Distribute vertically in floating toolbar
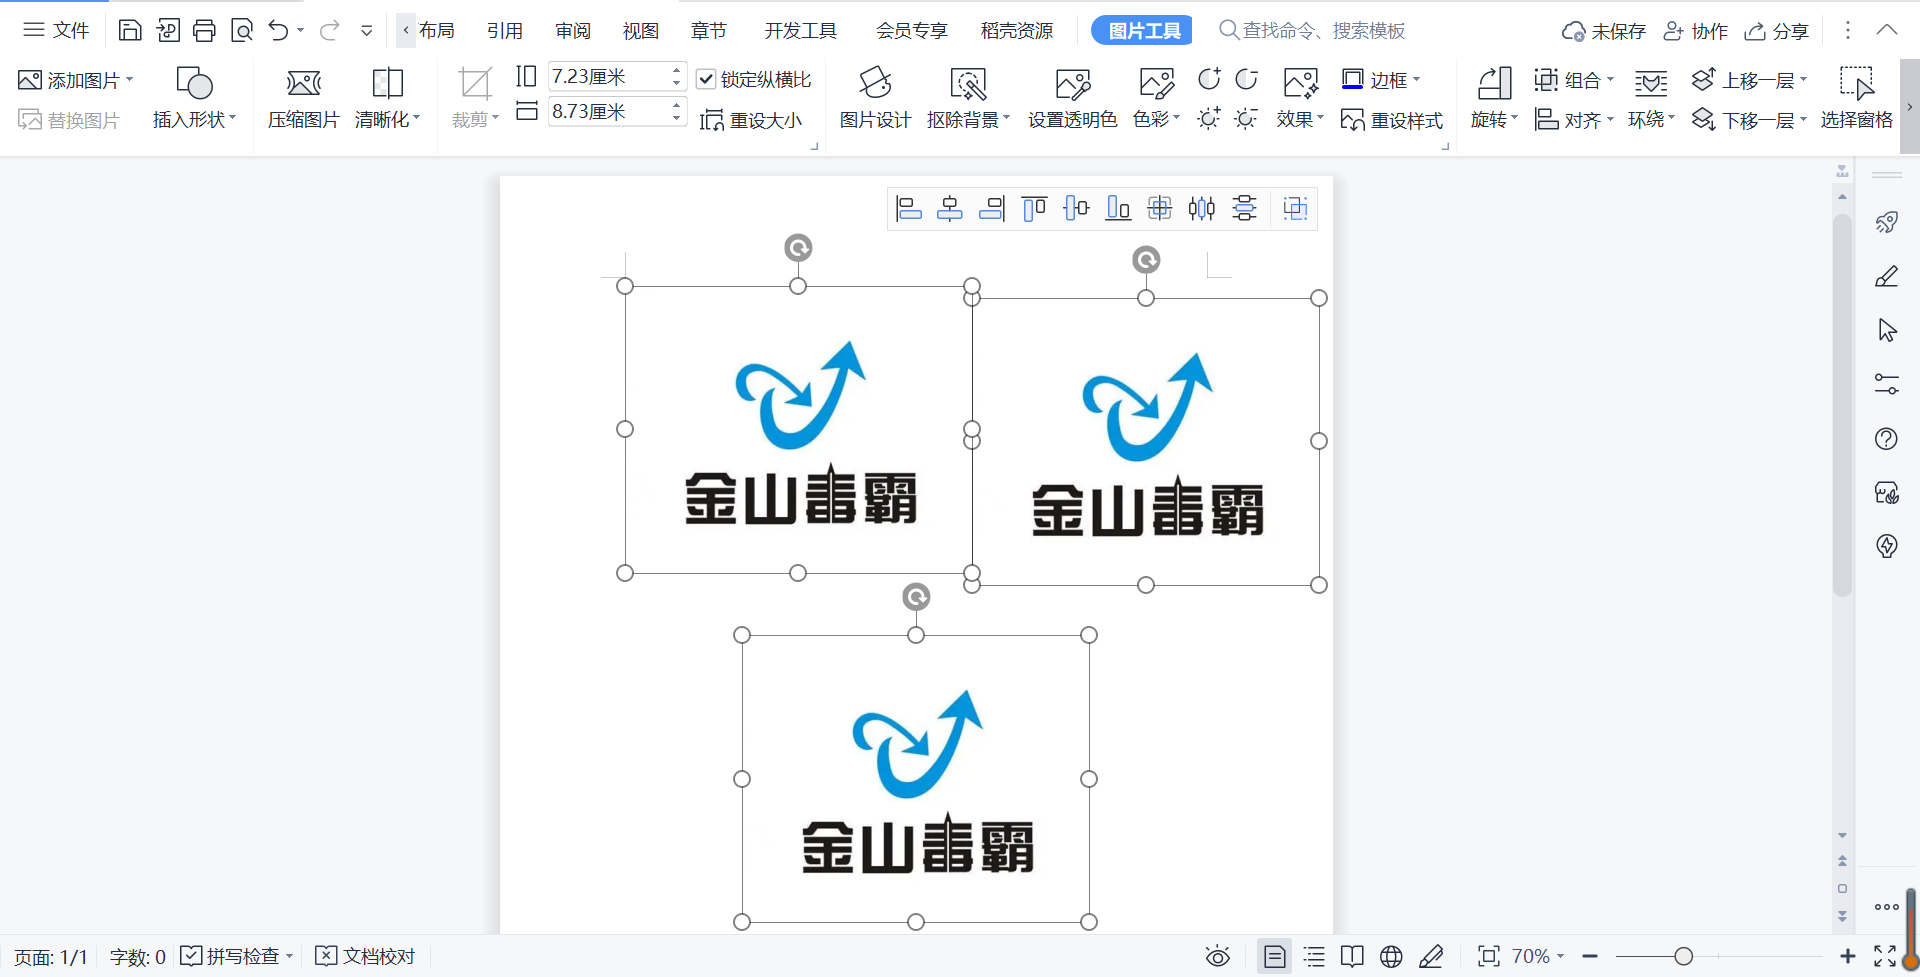This screenshot has width=1920, height=977. [x=1244, y=208]
